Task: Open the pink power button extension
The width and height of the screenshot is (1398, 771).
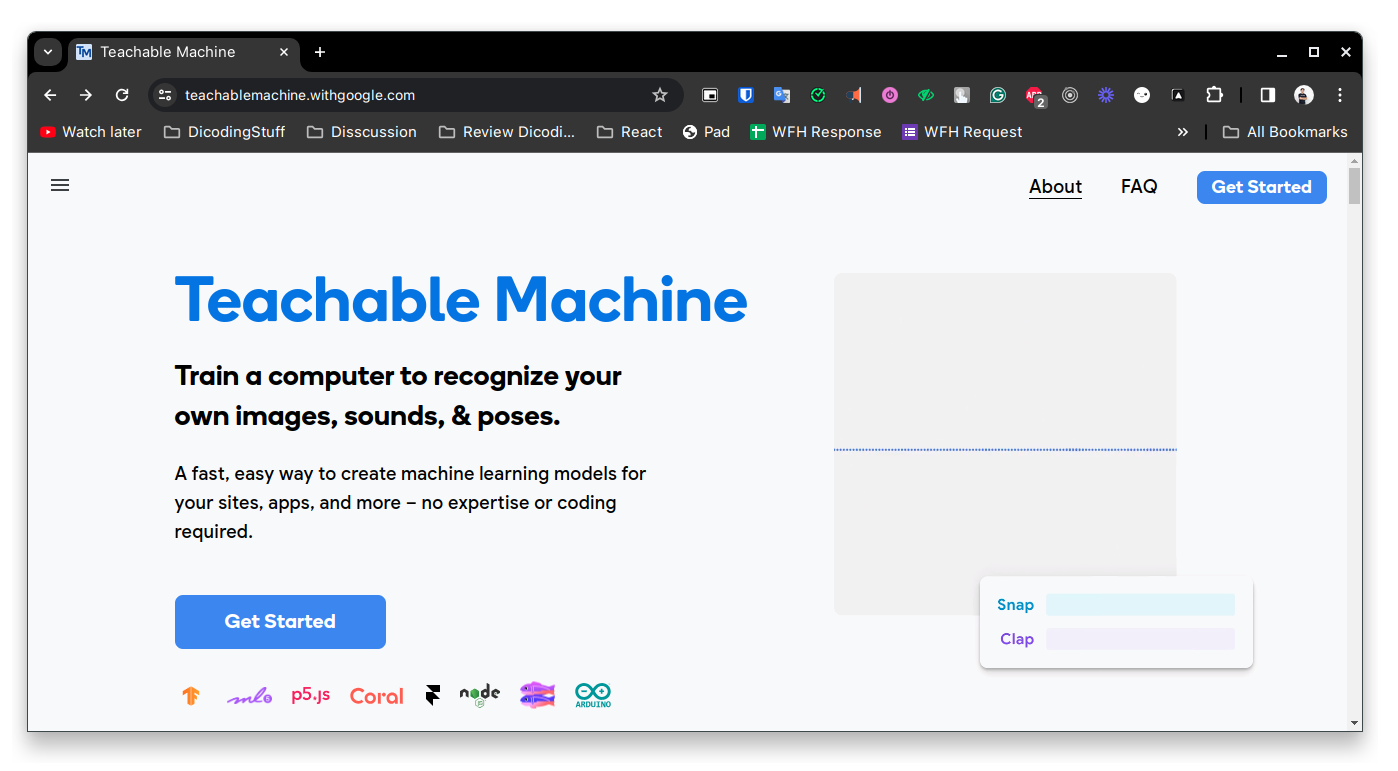Action: (890, 95)
